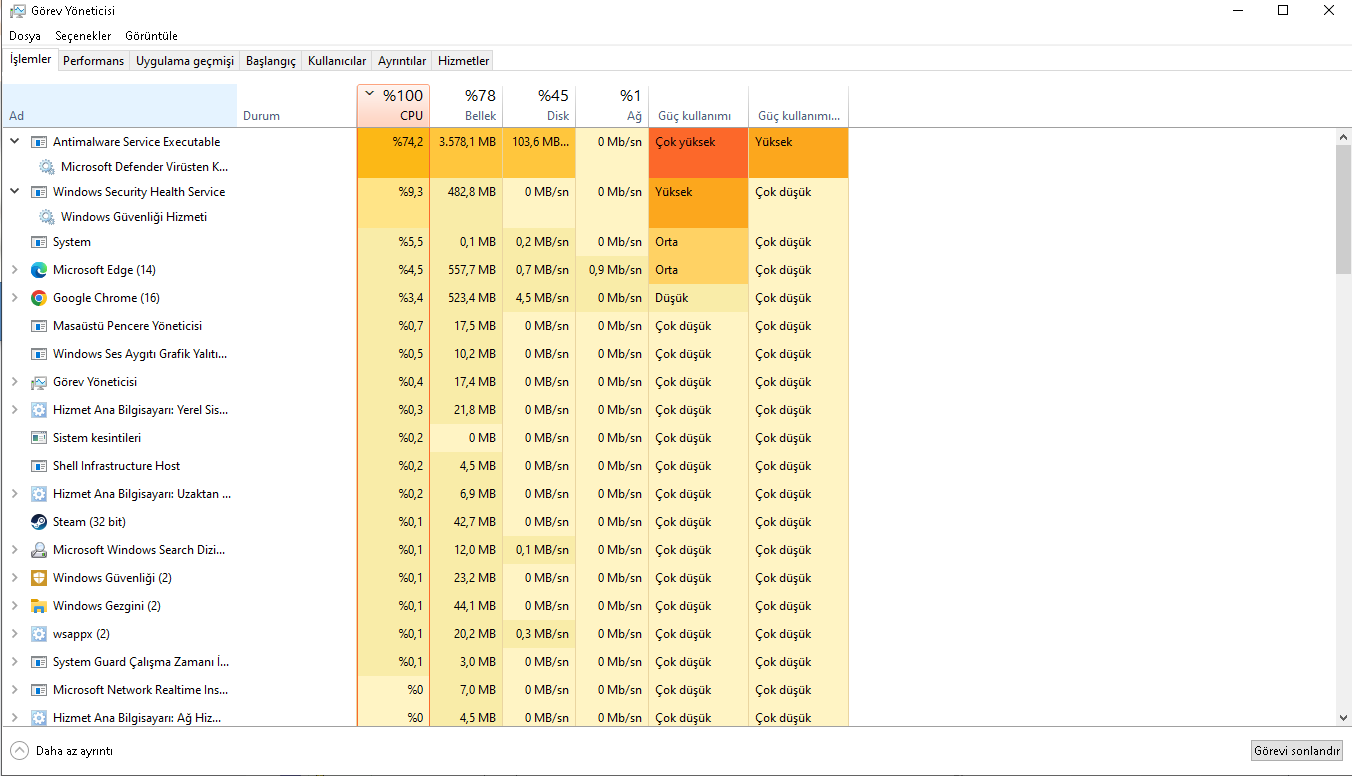Click the Hizmet Ana Bilgisayarı: Yerel Sis gear icon

click(39, 410)
